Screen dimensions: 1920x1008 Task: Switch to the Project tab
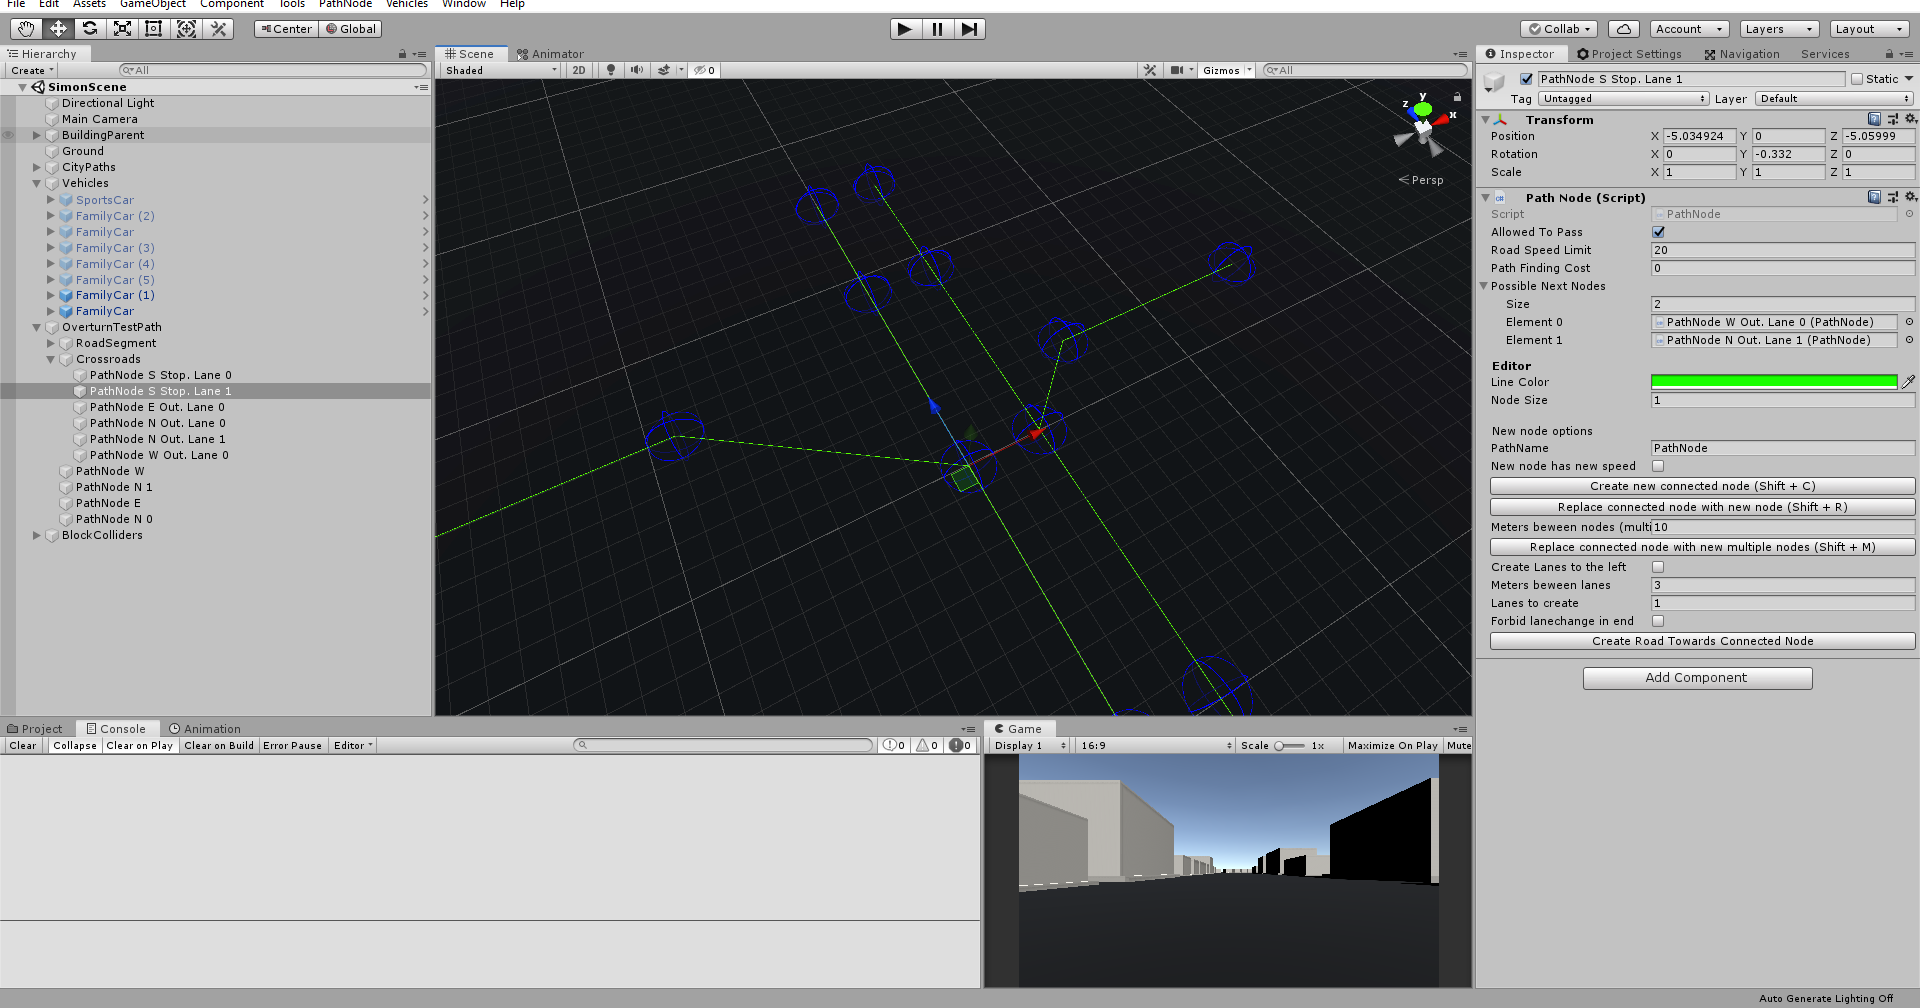point(34,729)
